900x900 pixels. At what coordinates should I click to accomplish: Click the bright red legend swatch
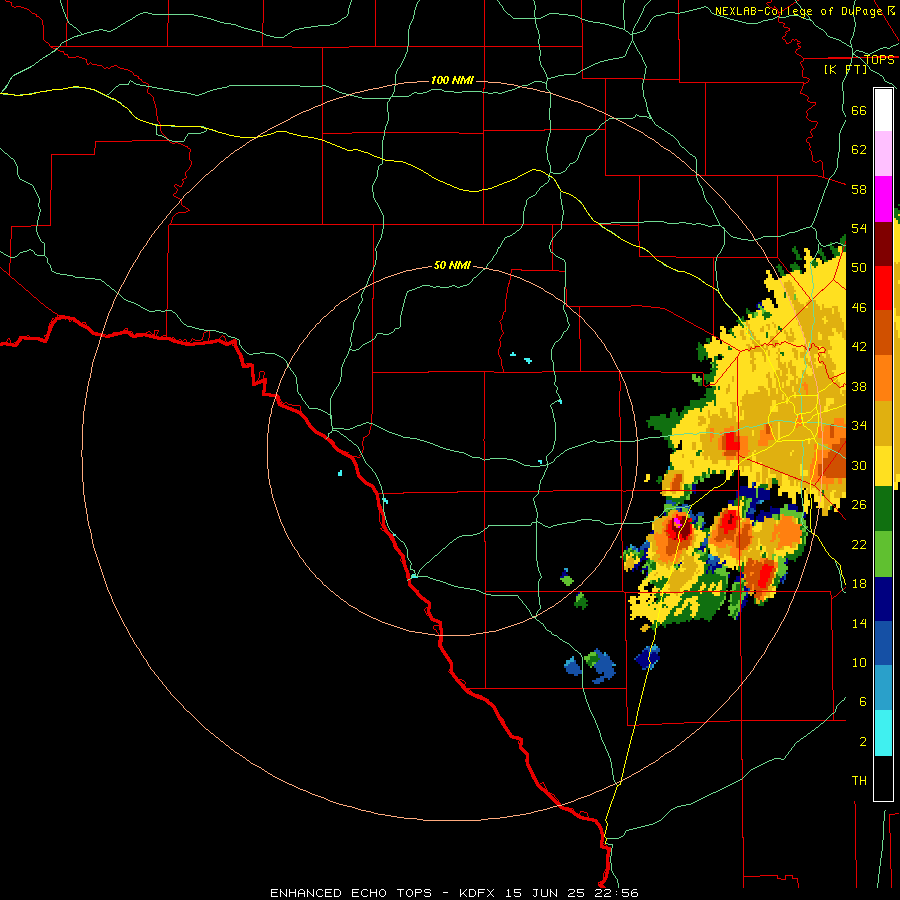pyautogui.click(x=883, y=288)
